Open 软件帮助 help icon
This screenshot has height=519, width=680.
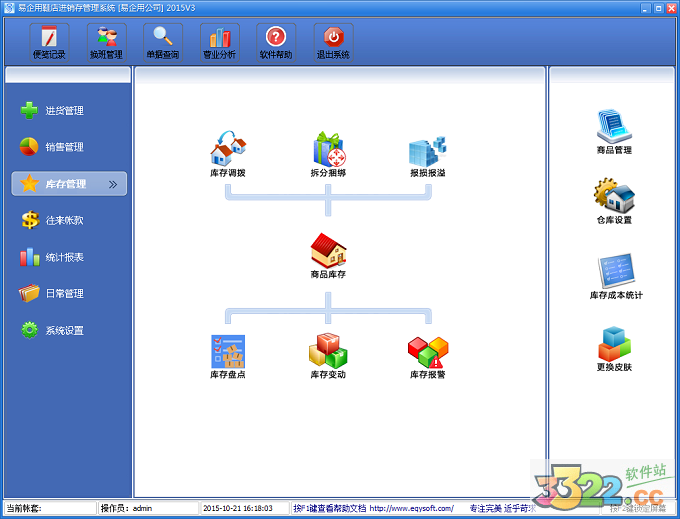276,42
